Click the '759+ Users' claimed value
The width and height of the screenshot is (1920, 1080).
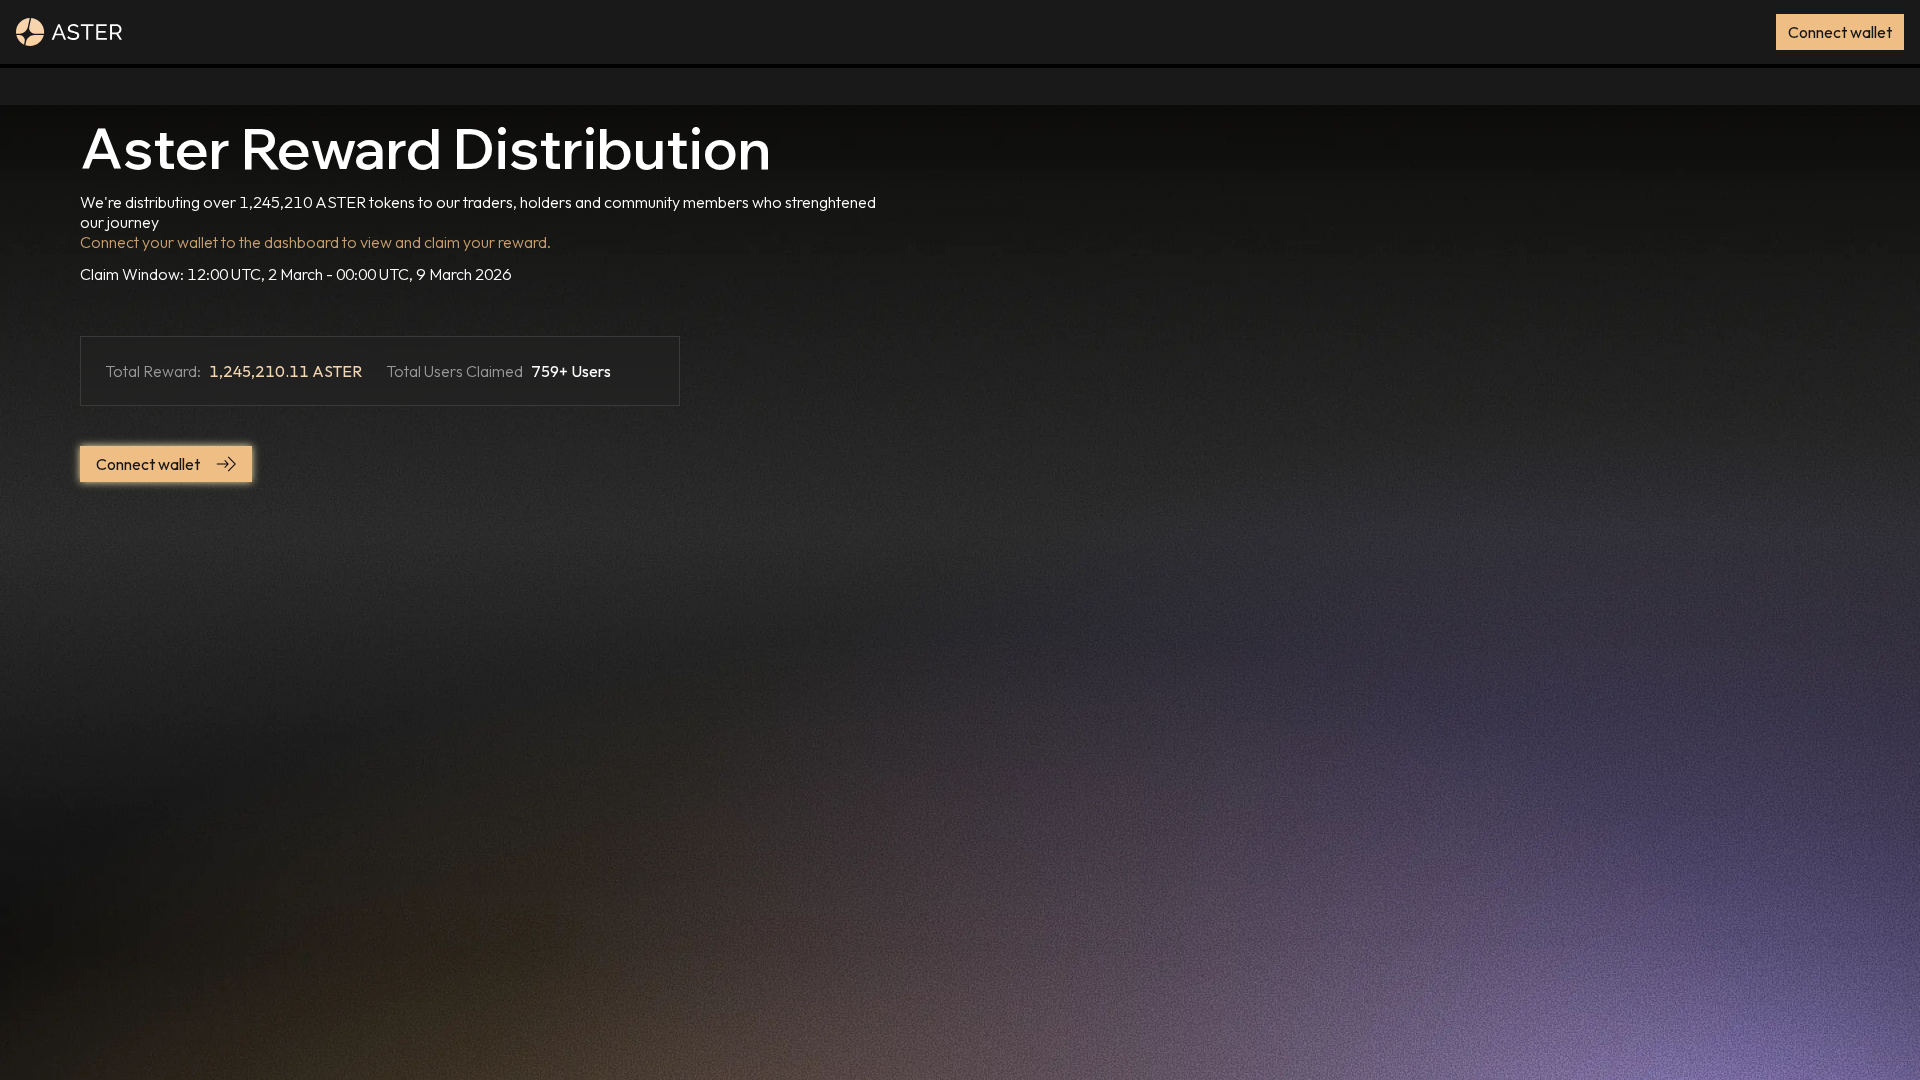click(571, 372)
